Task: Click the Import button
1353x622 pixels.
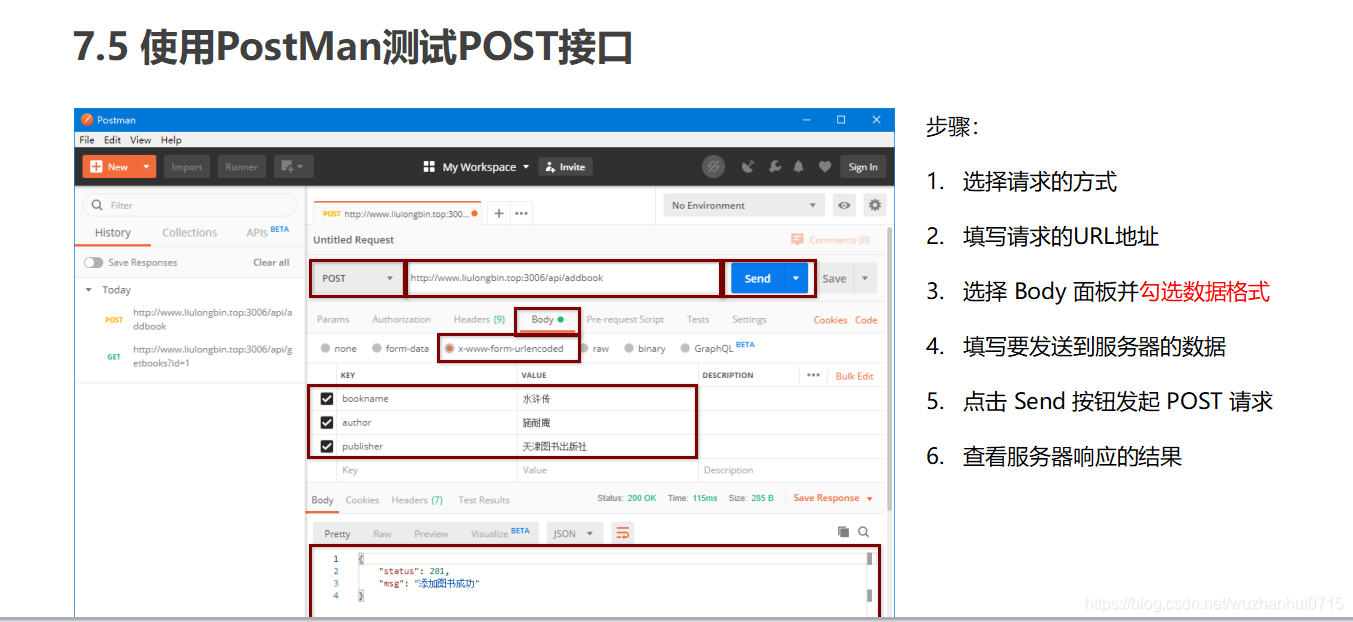Action: (x=187, y=167)
